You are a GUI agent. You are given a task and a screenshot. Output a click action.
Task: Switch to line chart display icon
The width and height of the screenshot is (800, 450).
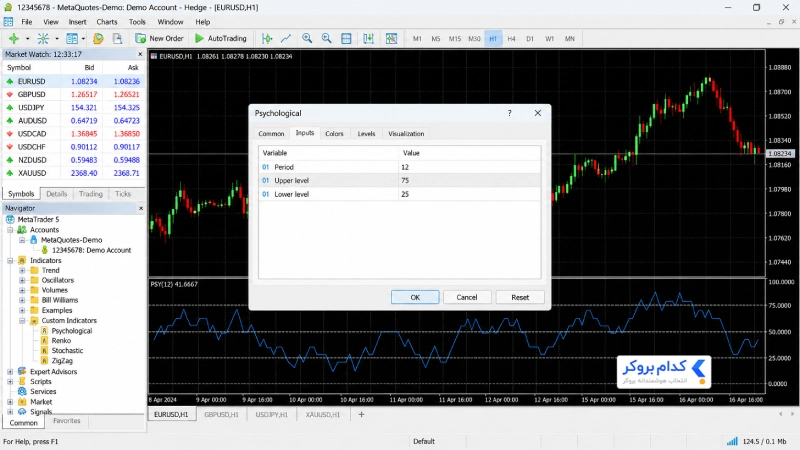[286, 38]
